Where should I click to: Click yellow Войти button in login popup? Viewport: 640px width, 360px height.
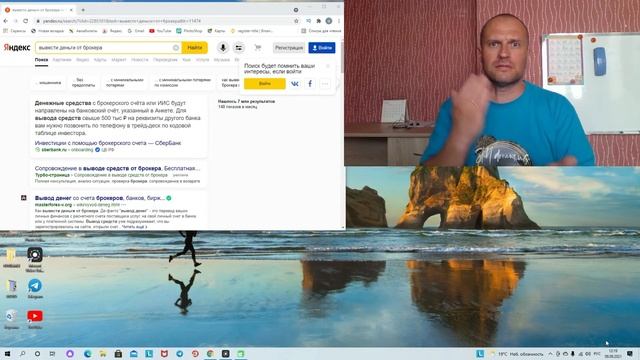(264, 84)
